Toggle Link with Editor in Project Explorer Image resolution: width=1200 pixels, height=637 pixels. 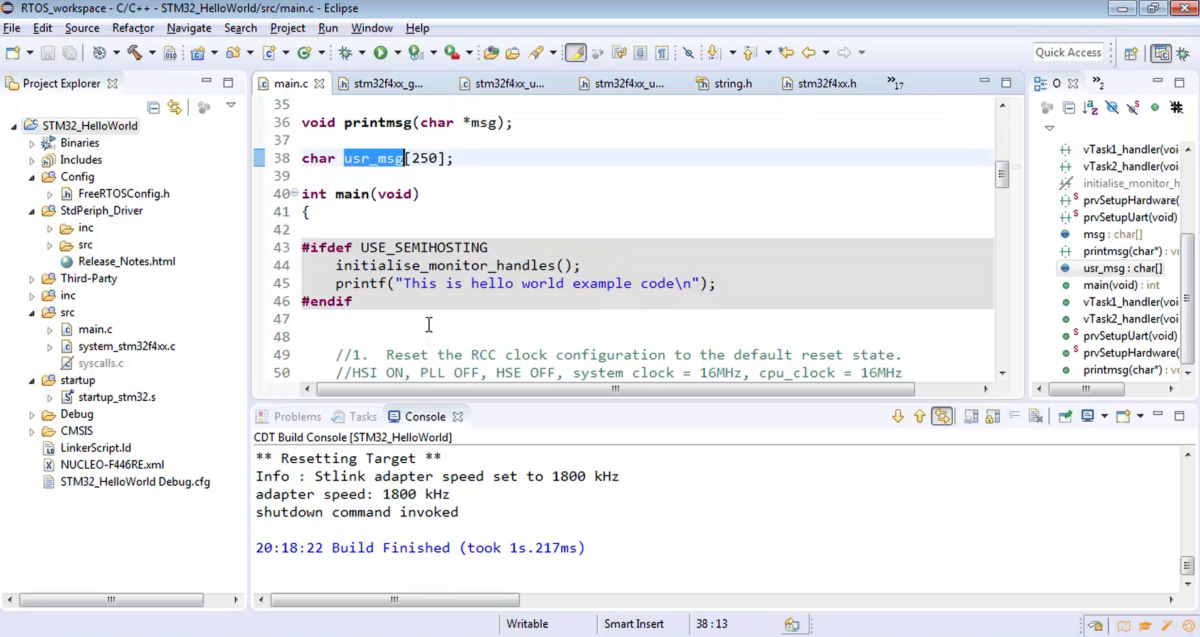pyautogui.click(x=174, y=107)
